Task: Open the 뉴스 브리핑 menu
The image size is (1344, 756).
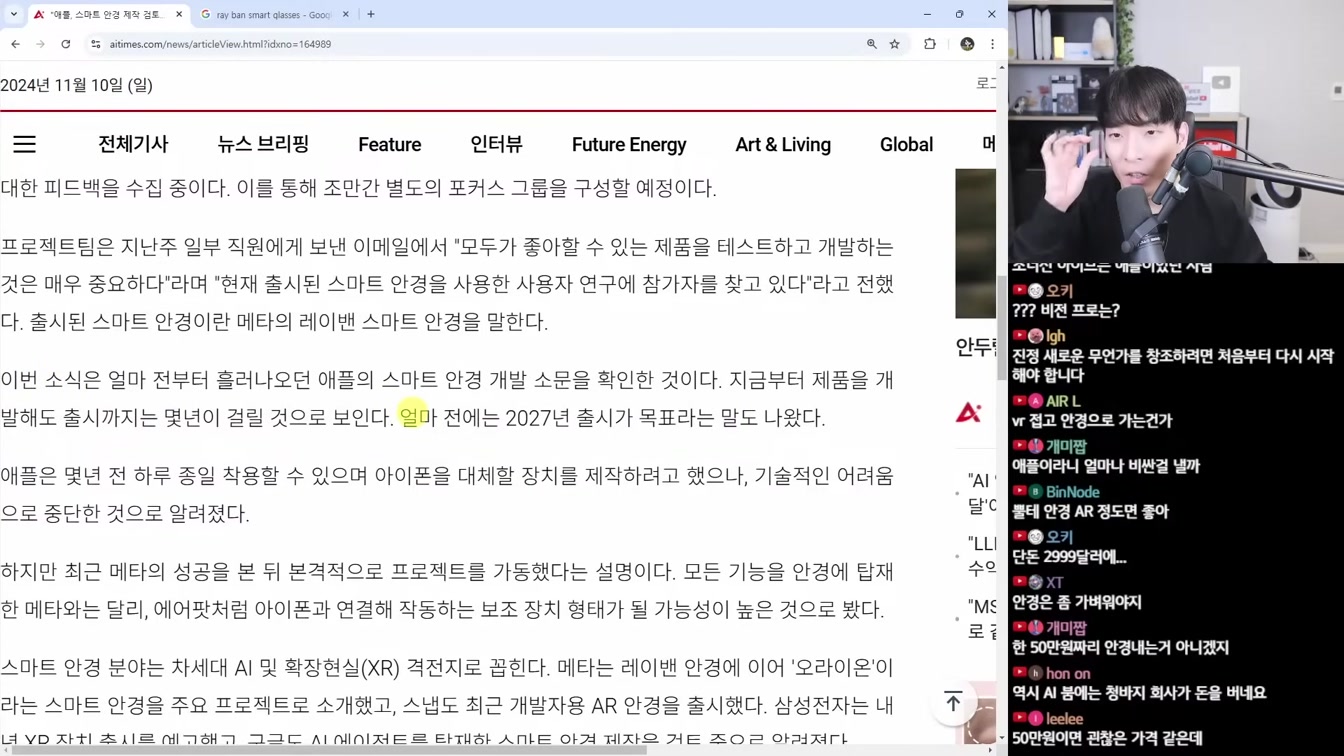Action: 263,145
